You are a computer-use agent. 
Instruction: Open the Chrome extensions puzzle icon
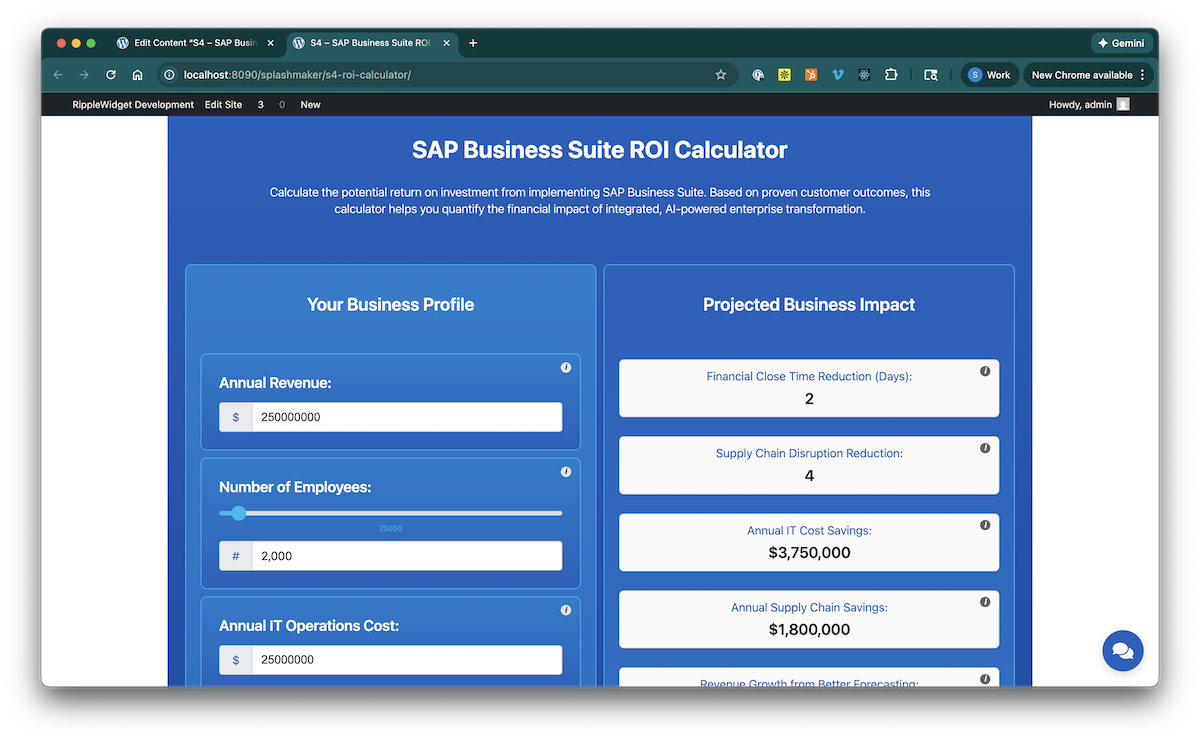[891, 75]
